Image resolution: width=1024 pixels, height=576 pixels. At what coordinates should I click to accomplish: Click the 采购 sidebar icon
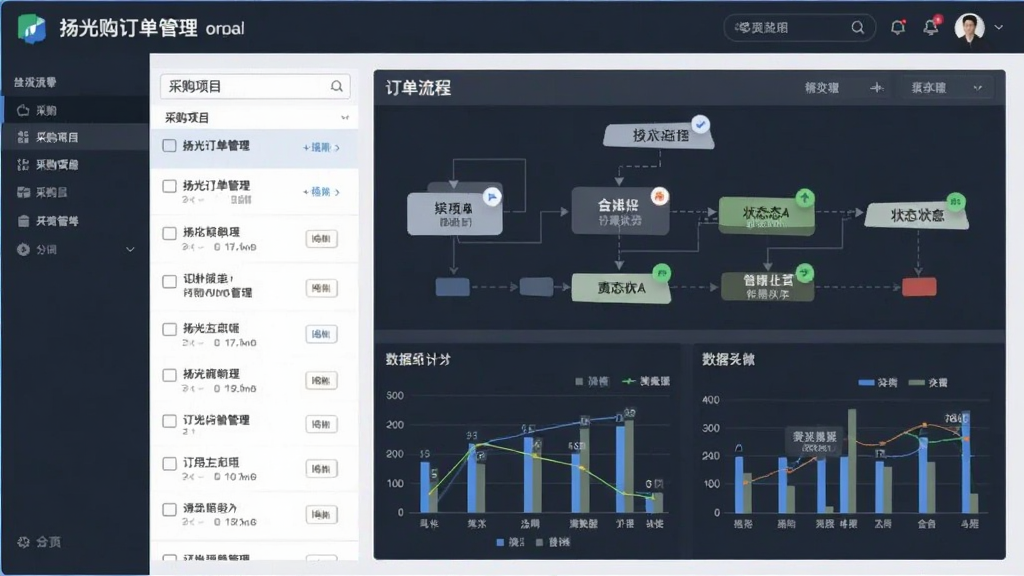click(23, 110)
